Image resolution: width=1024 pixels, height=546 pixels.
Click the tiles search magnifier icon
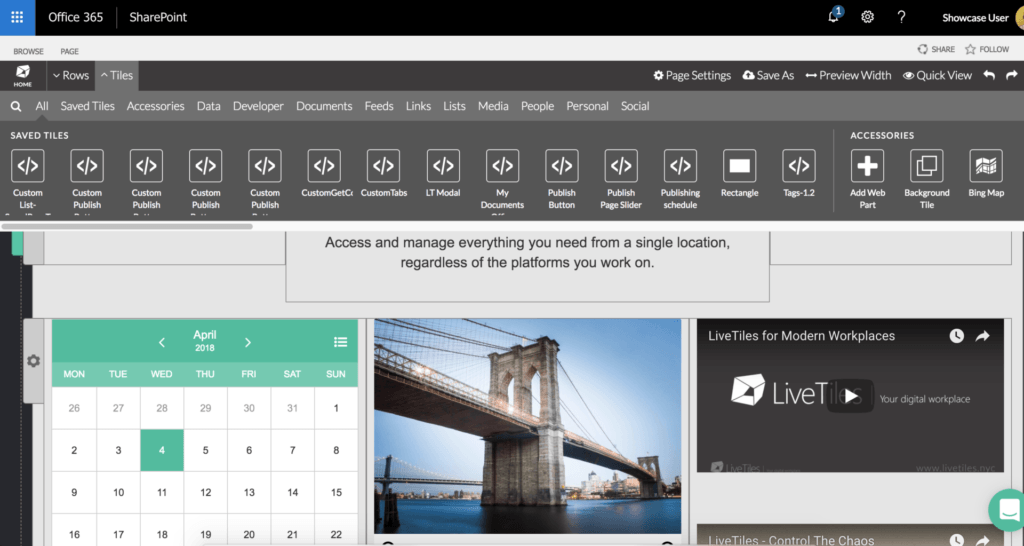click(x=16, y=106)
